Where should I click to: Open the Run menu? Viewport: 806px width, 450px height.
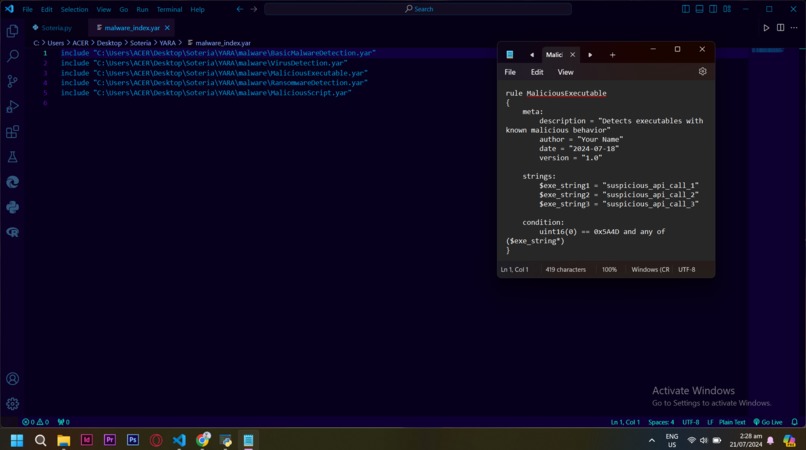tap(142, 9)
